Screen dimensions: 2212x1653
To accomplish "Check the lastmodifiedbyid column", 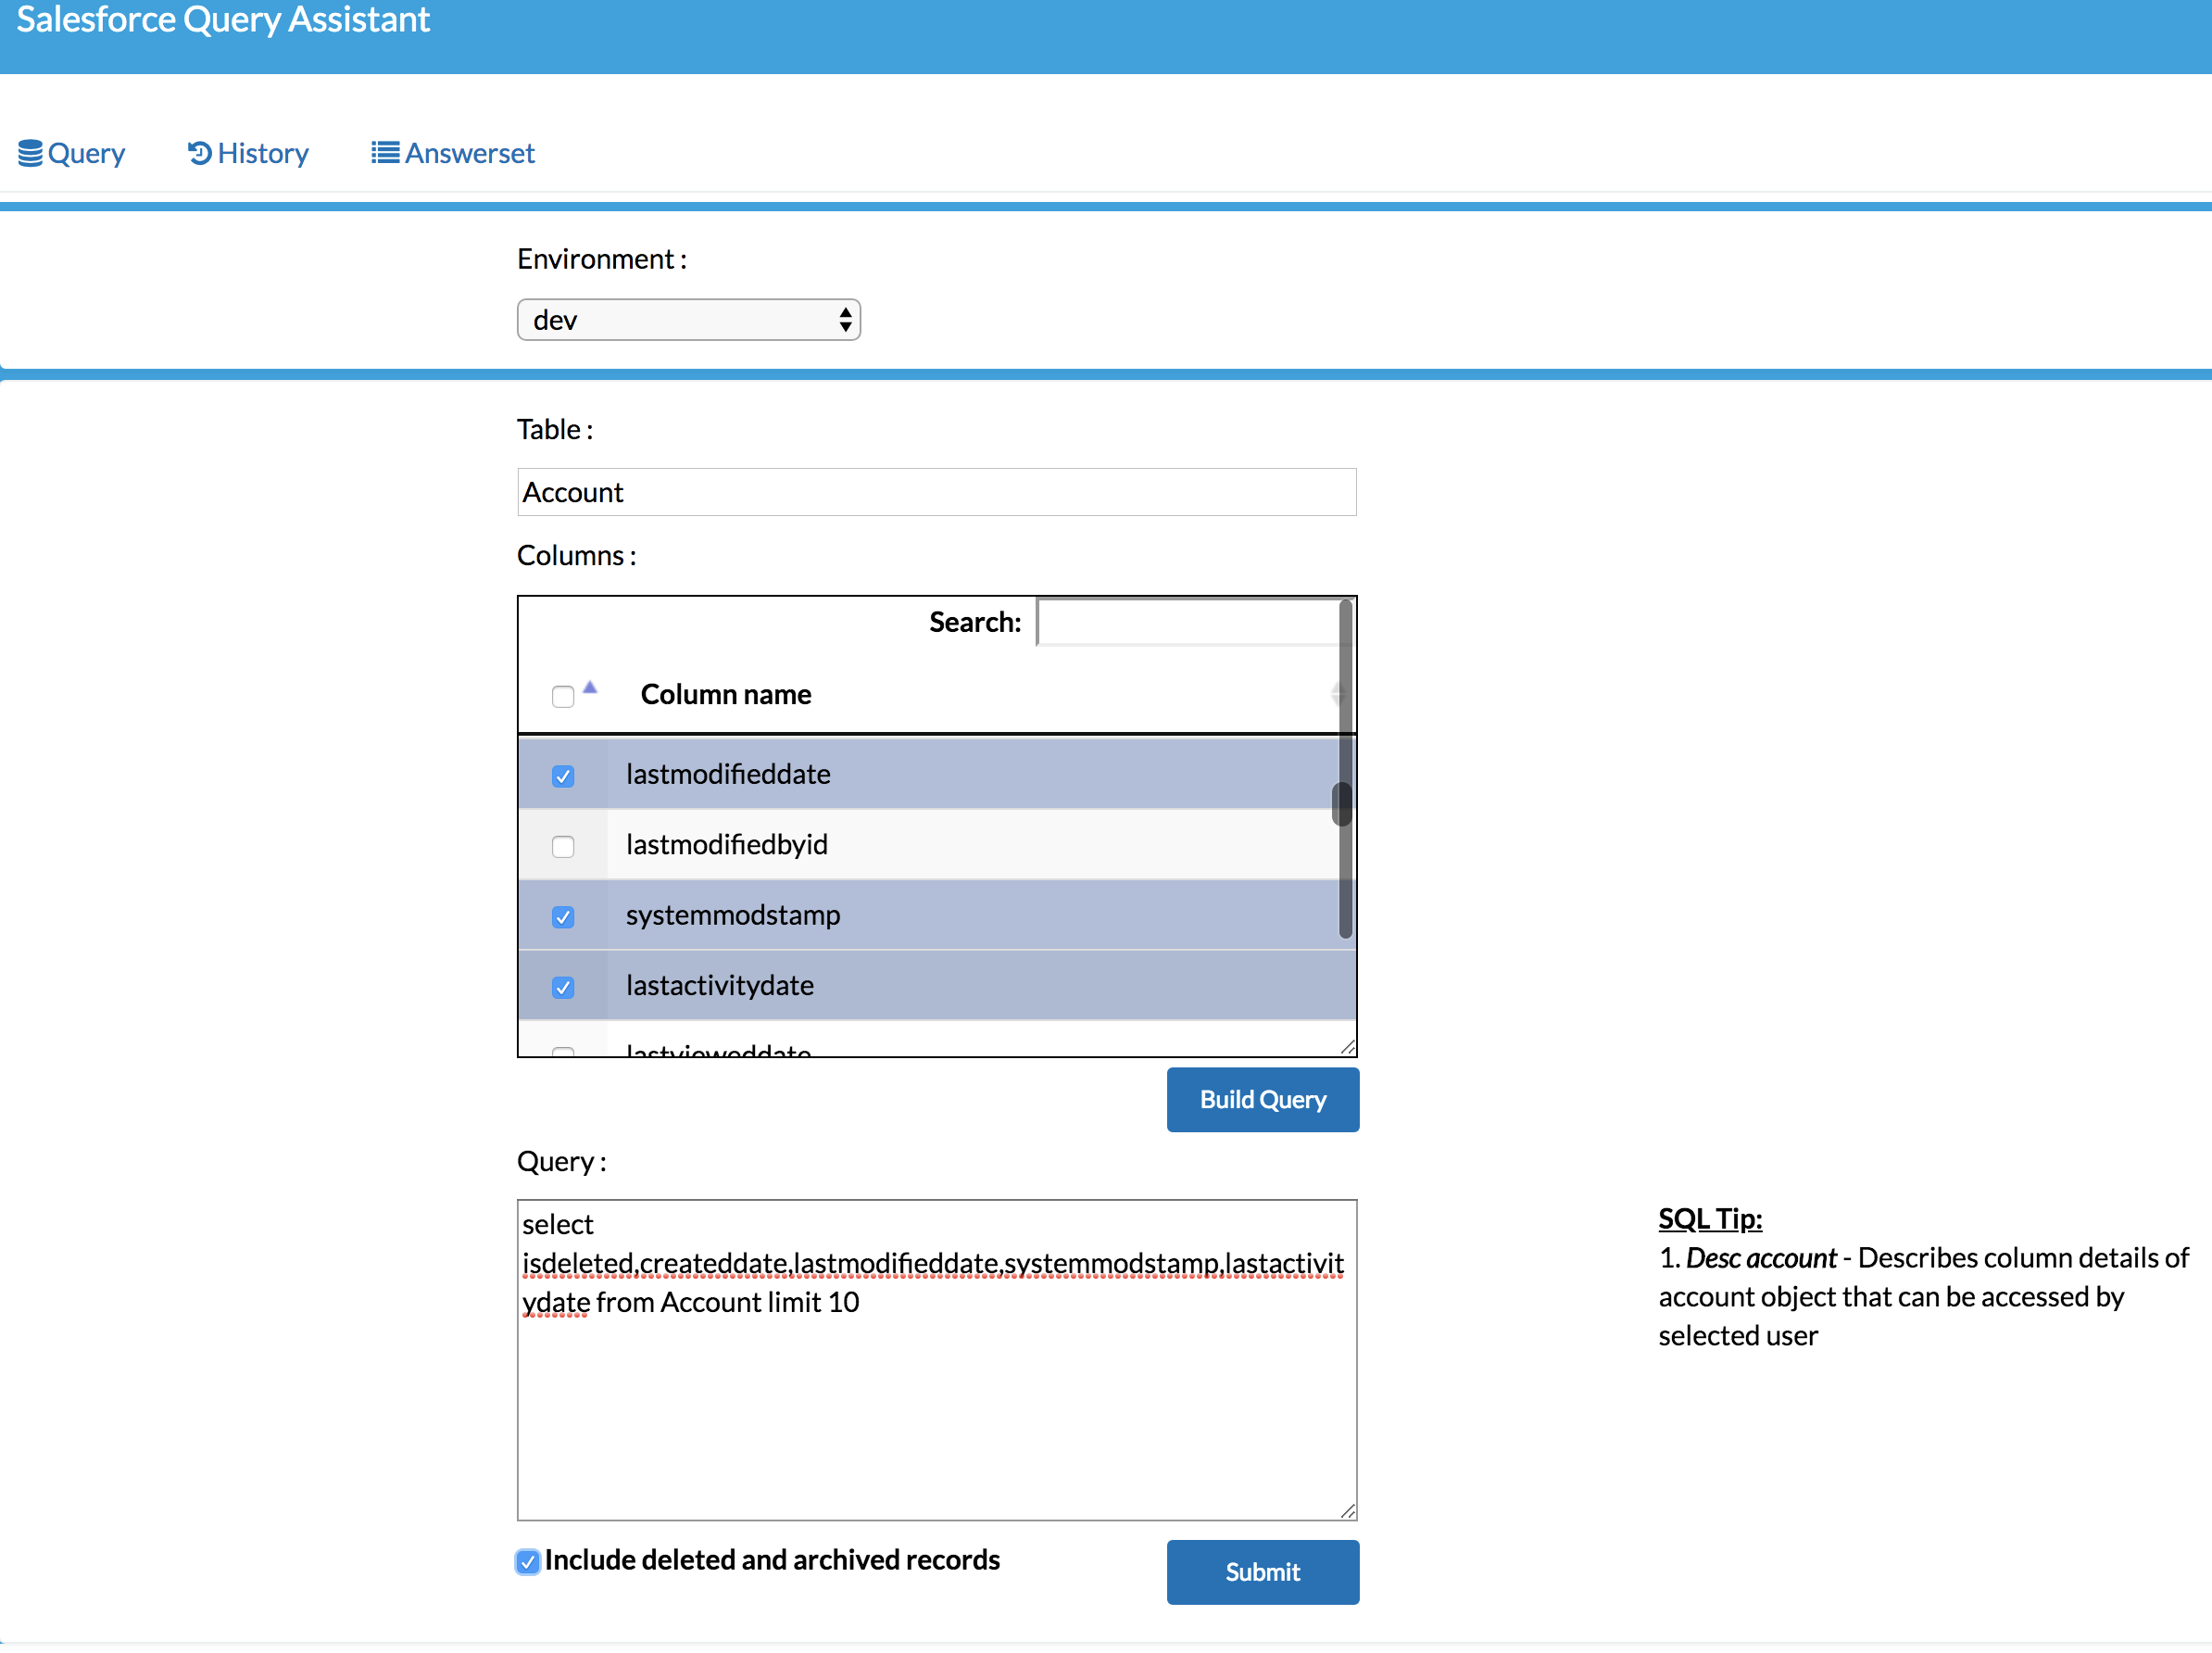I will 563,847.
